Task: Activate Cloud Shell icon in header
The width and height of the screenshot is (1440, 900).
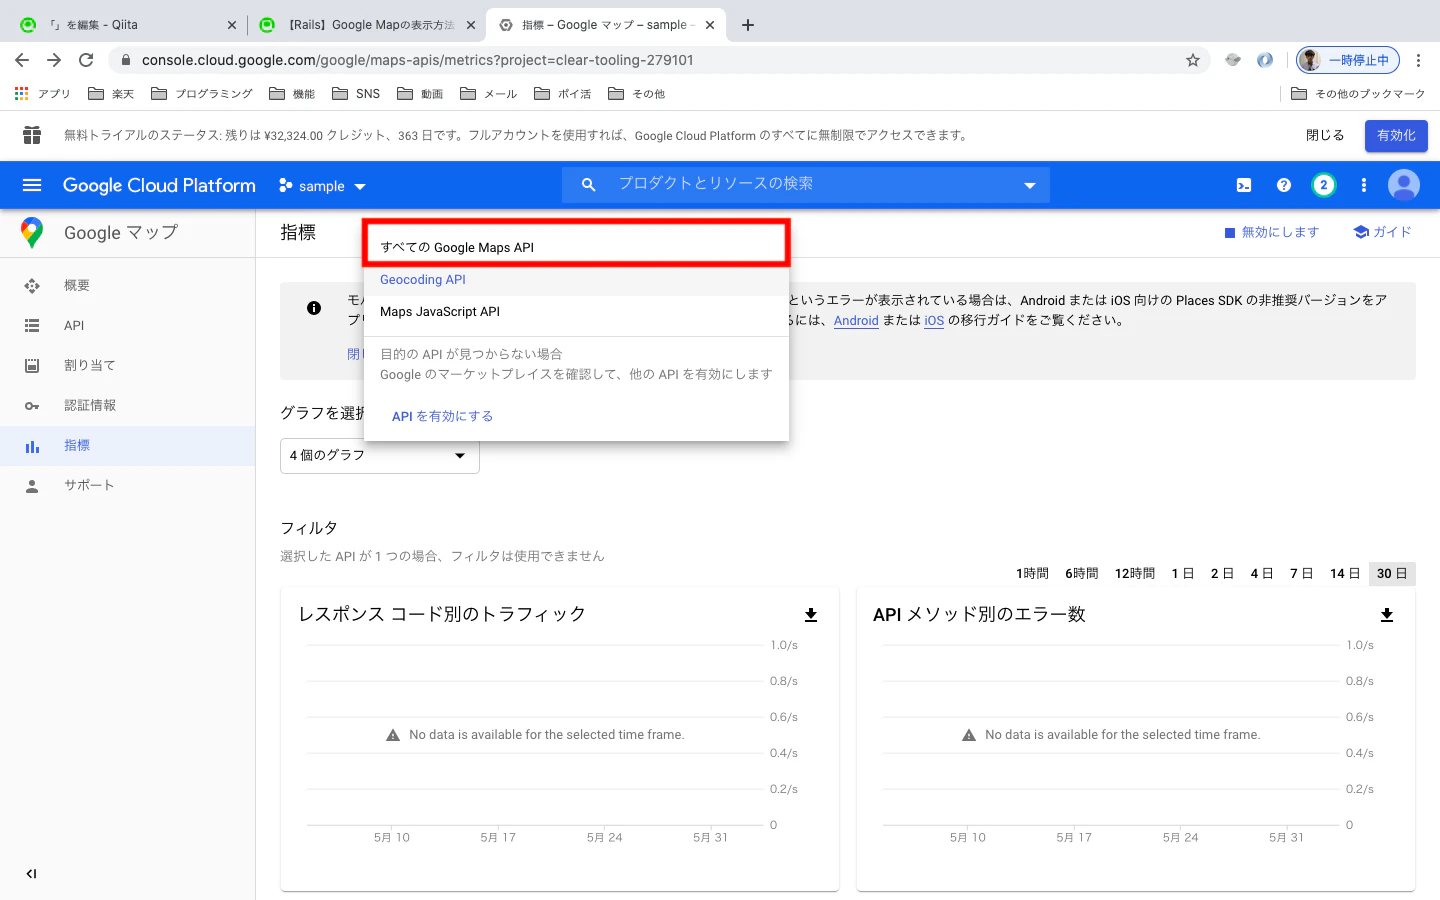Action: click(x=1244, y=185)
